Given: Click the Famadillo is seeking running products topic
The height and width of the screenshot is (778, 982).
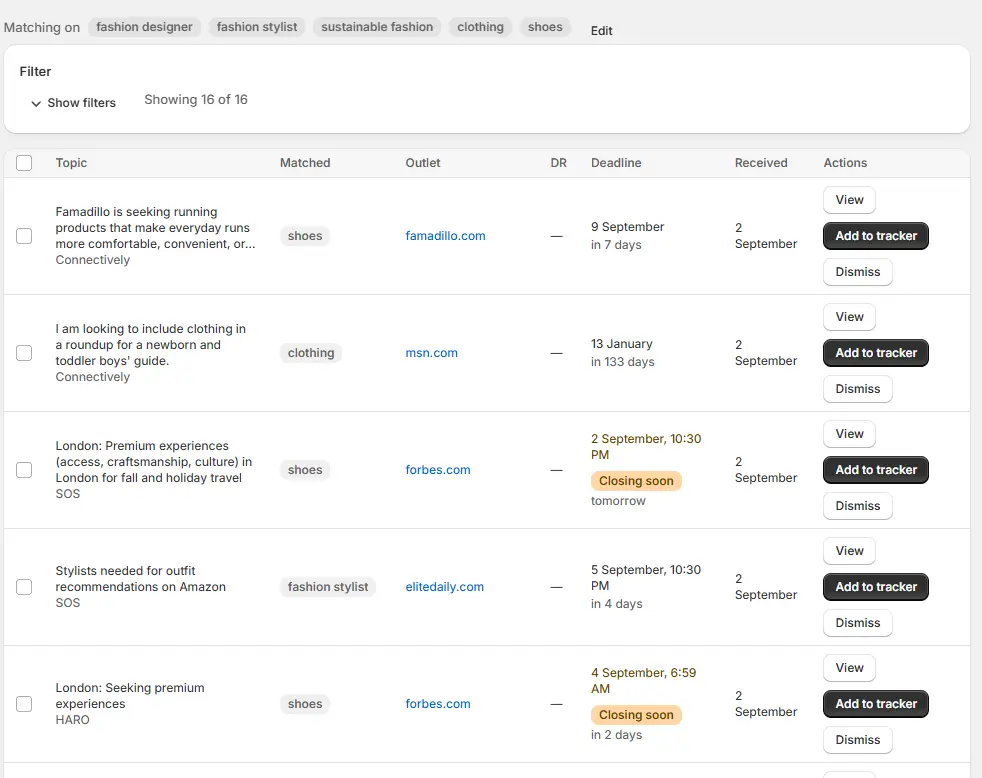Looking at the screenshot, I should [155, 228].
